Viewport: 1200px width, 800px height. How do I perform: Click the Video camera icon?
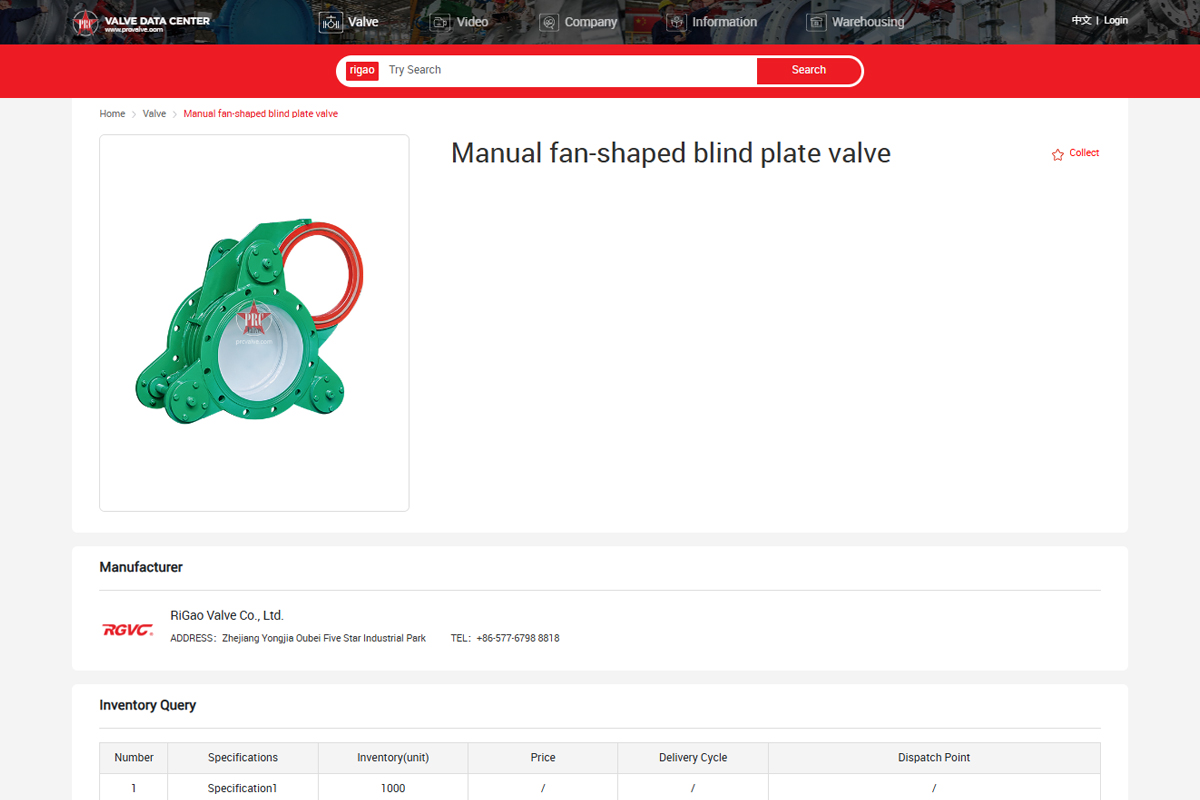pos(441,22)
